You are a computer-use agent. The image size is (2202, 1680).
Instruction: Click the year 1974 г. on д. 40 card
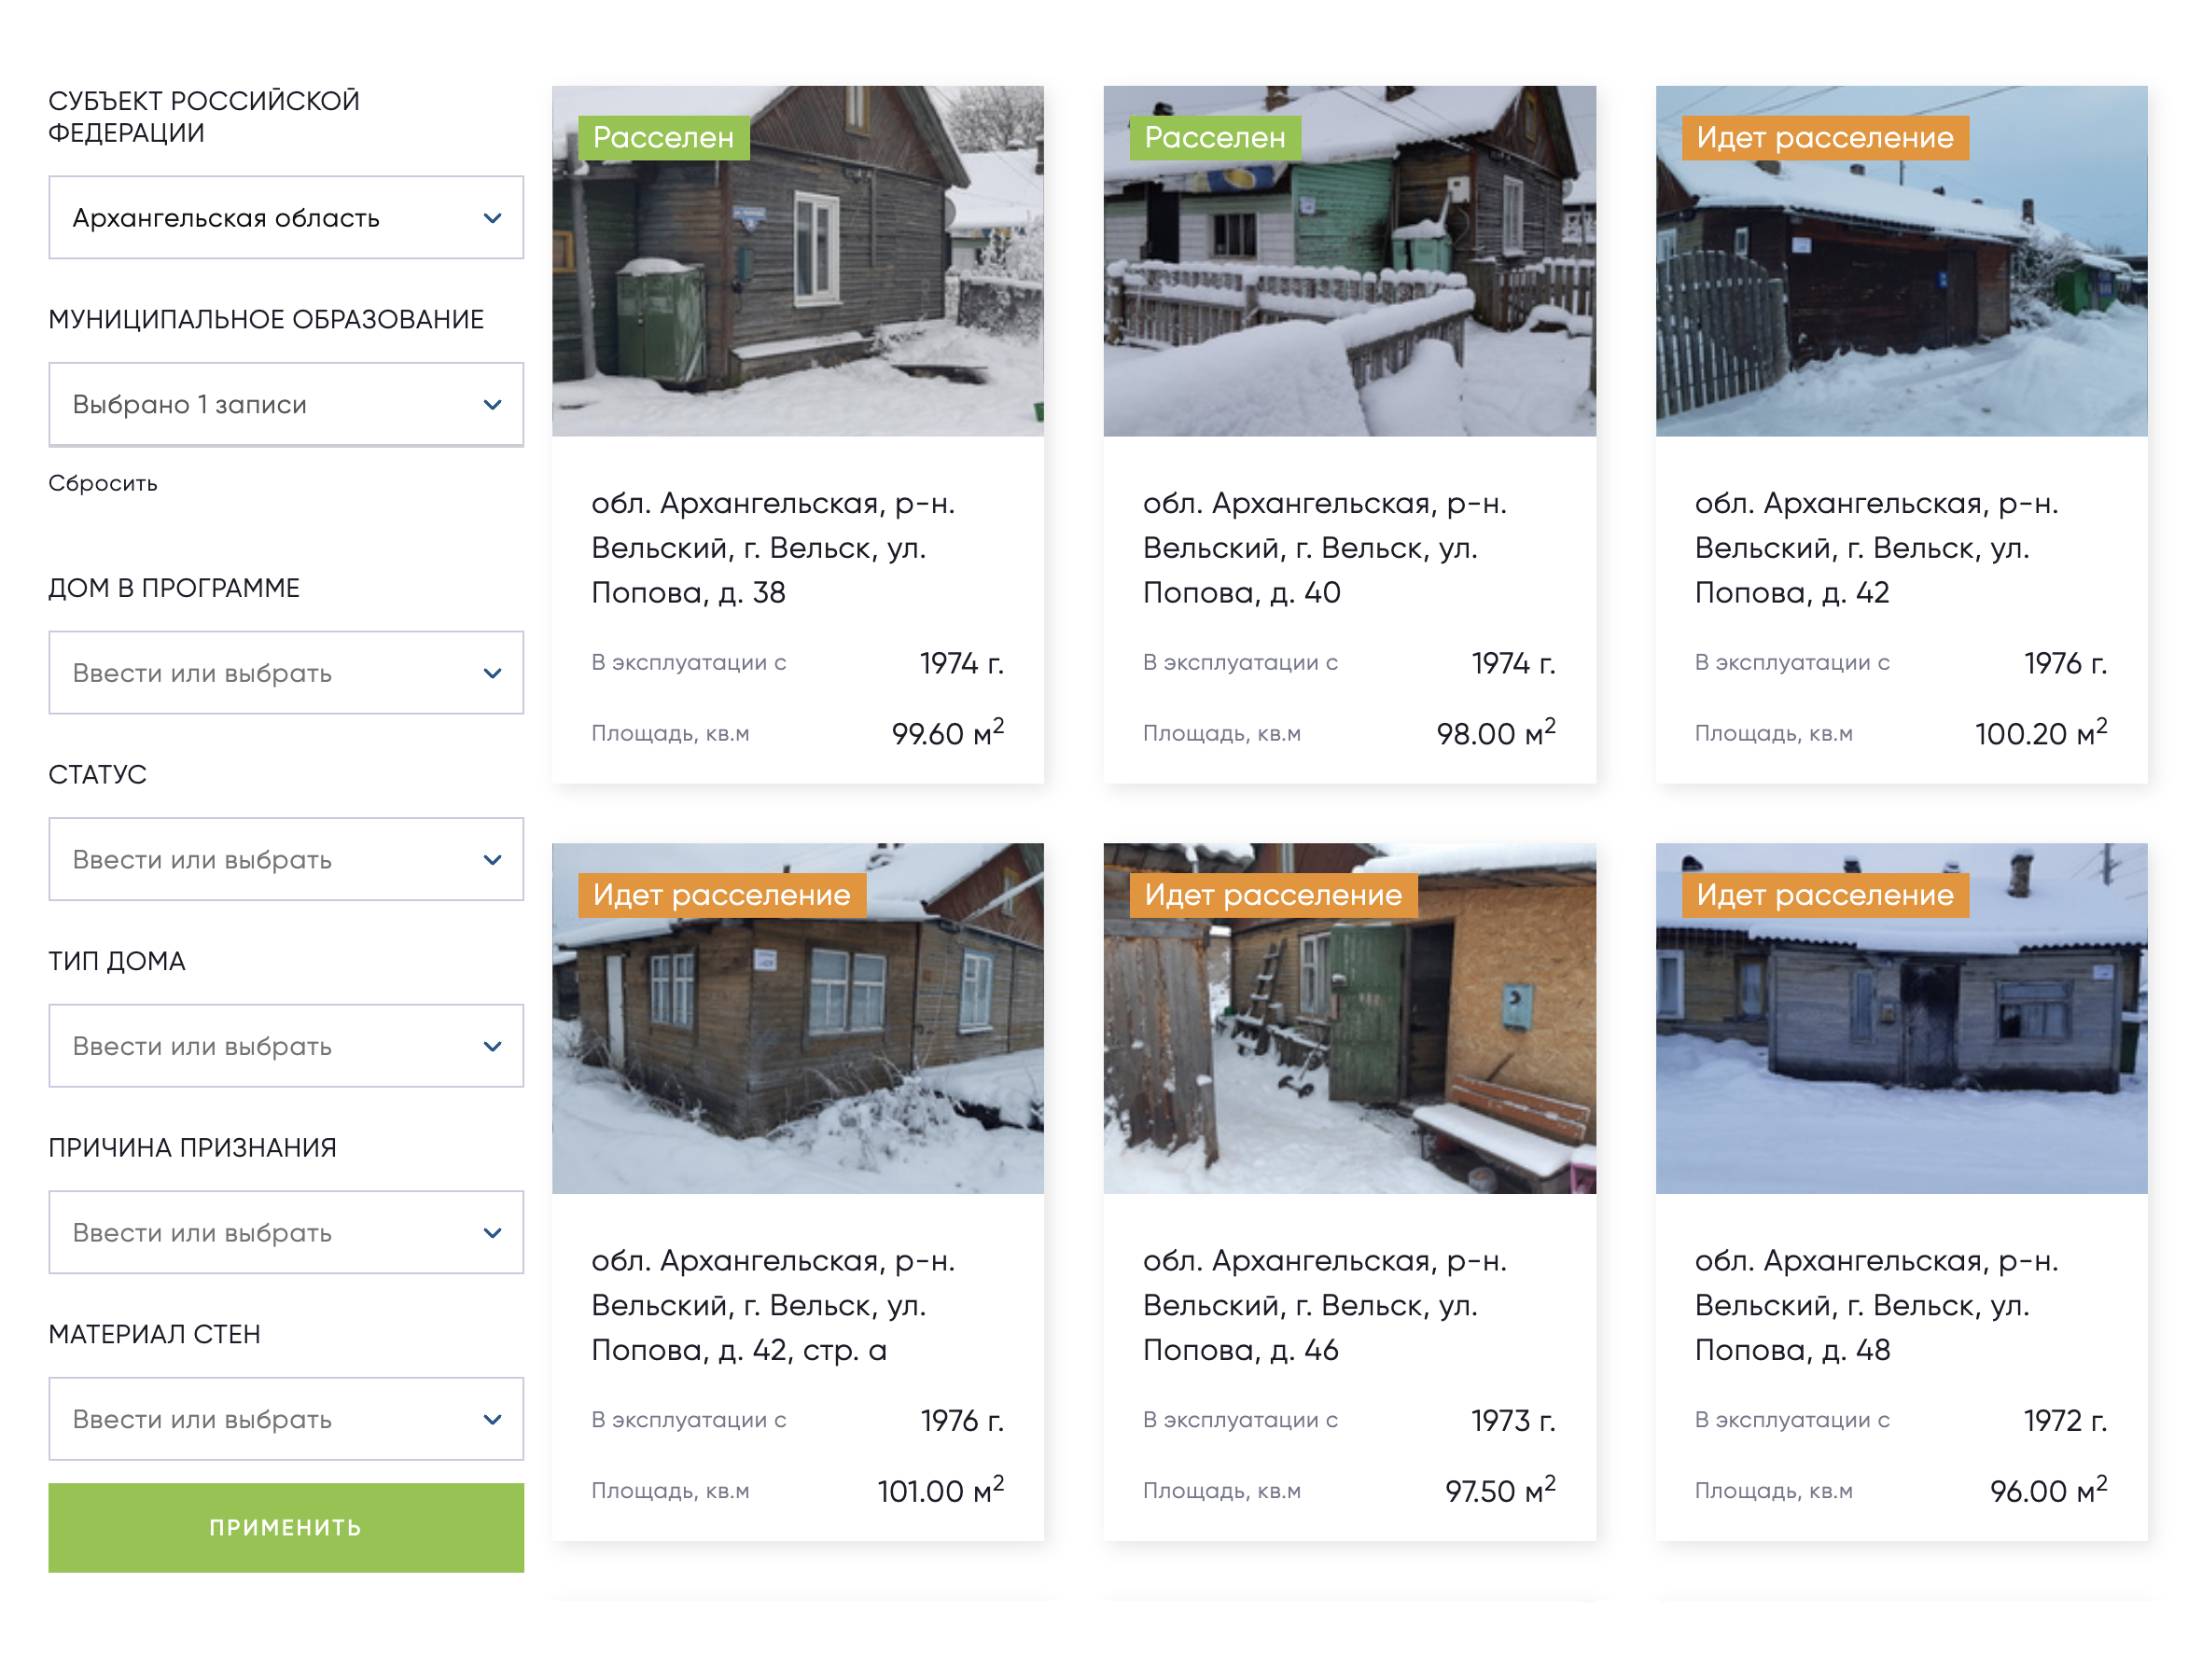pos(1513,663)
